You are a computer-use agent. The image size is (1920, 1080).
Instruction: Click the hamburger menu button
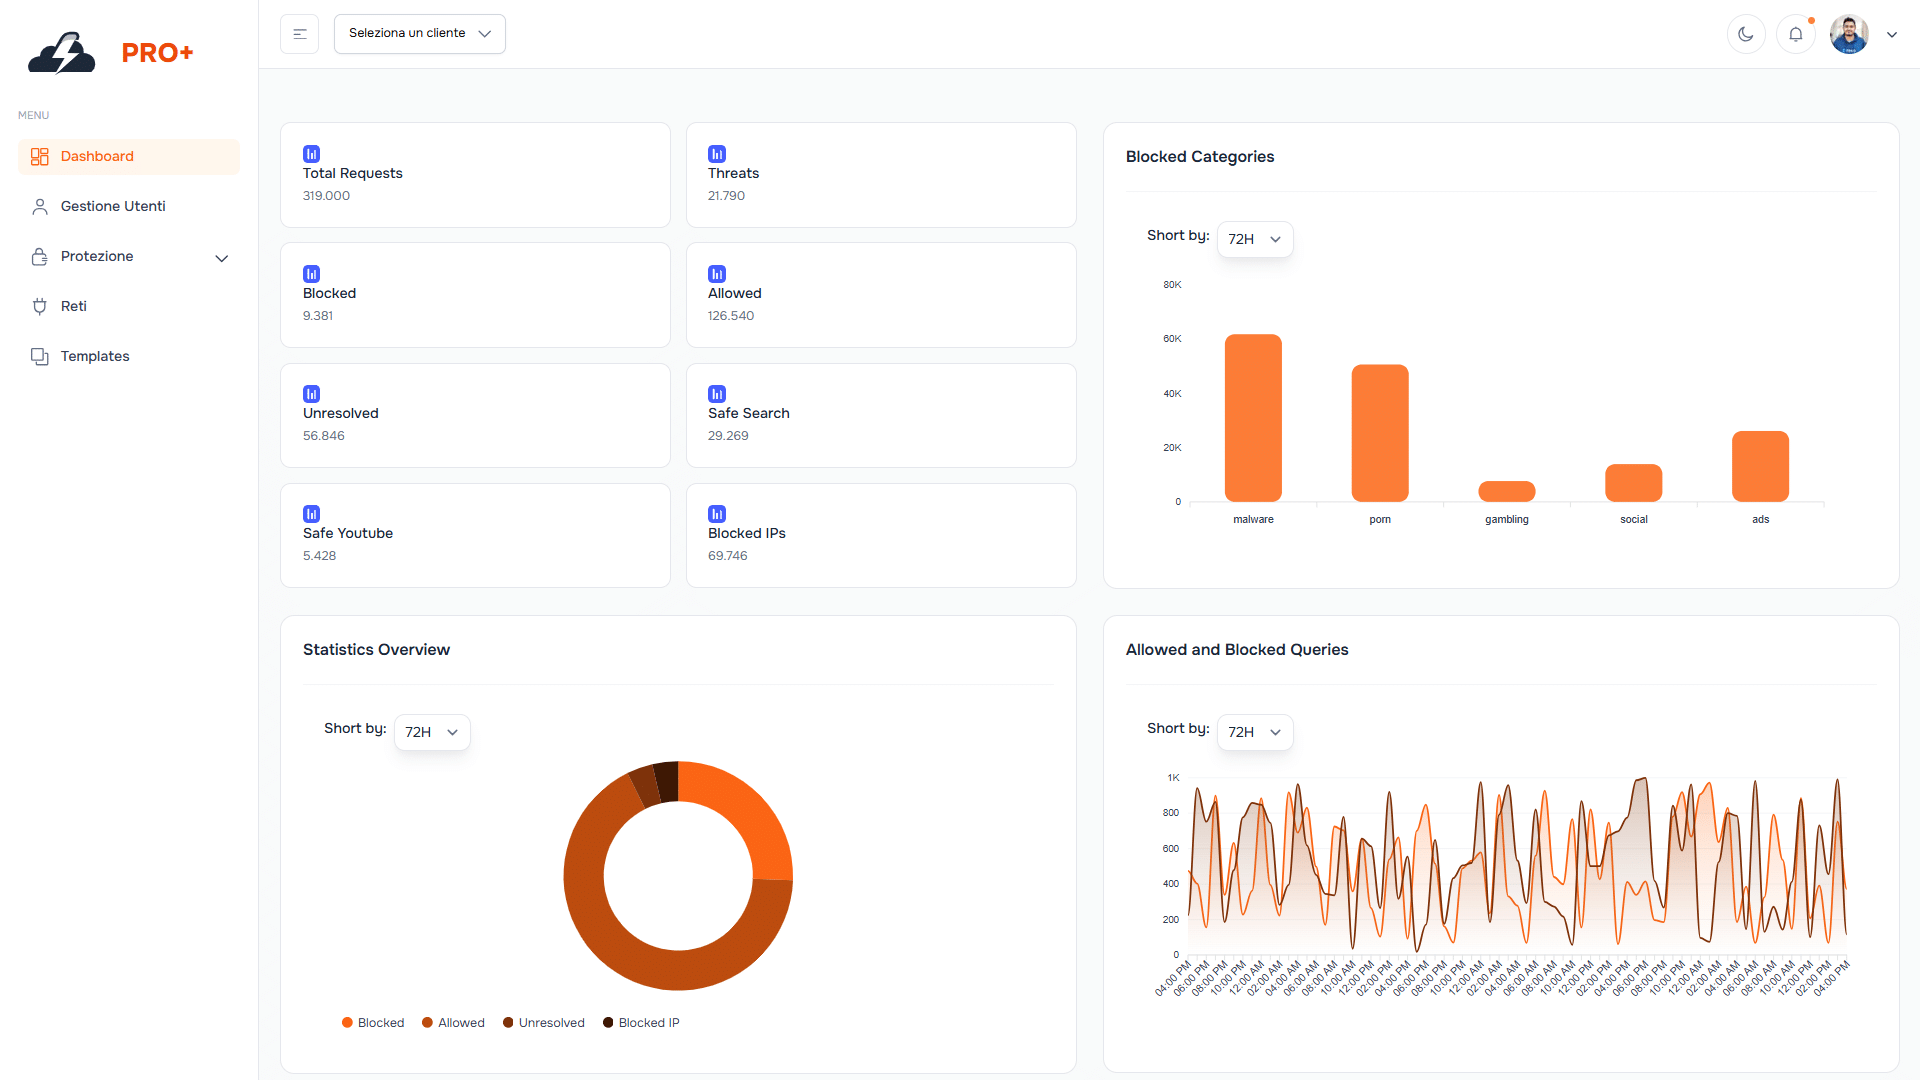[299, 33]
